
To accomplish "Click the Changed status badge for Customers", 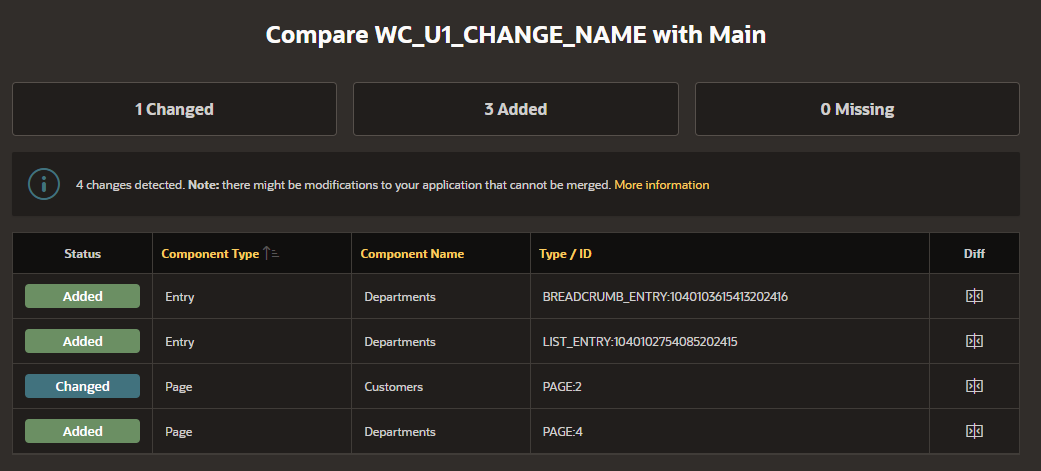I will click(82, 386).
